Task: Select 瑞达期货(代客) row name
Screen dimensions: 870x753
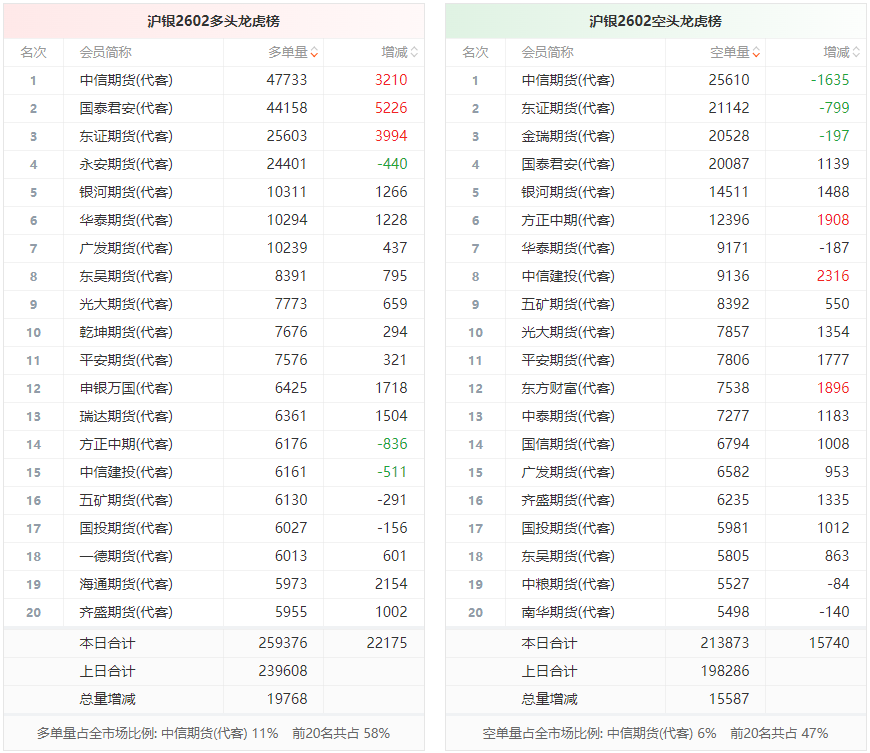Action: (x=126, y=416)
